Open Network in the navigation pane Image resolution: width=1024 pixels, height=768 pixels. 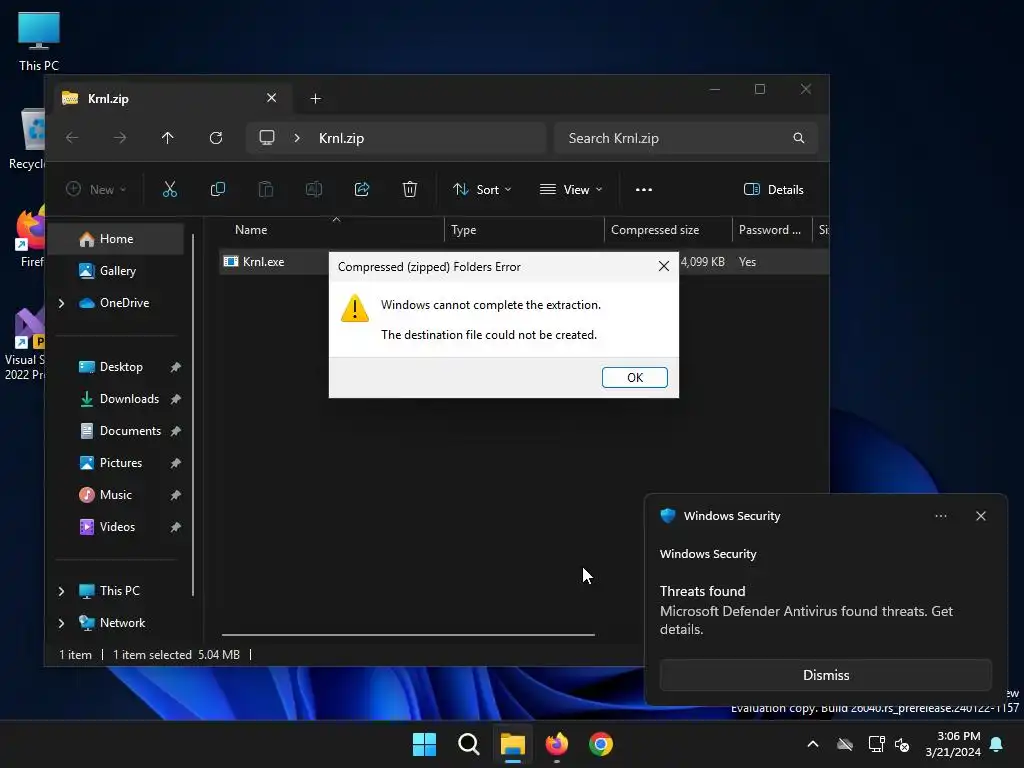pyautogui.click(x=122, y=623)
